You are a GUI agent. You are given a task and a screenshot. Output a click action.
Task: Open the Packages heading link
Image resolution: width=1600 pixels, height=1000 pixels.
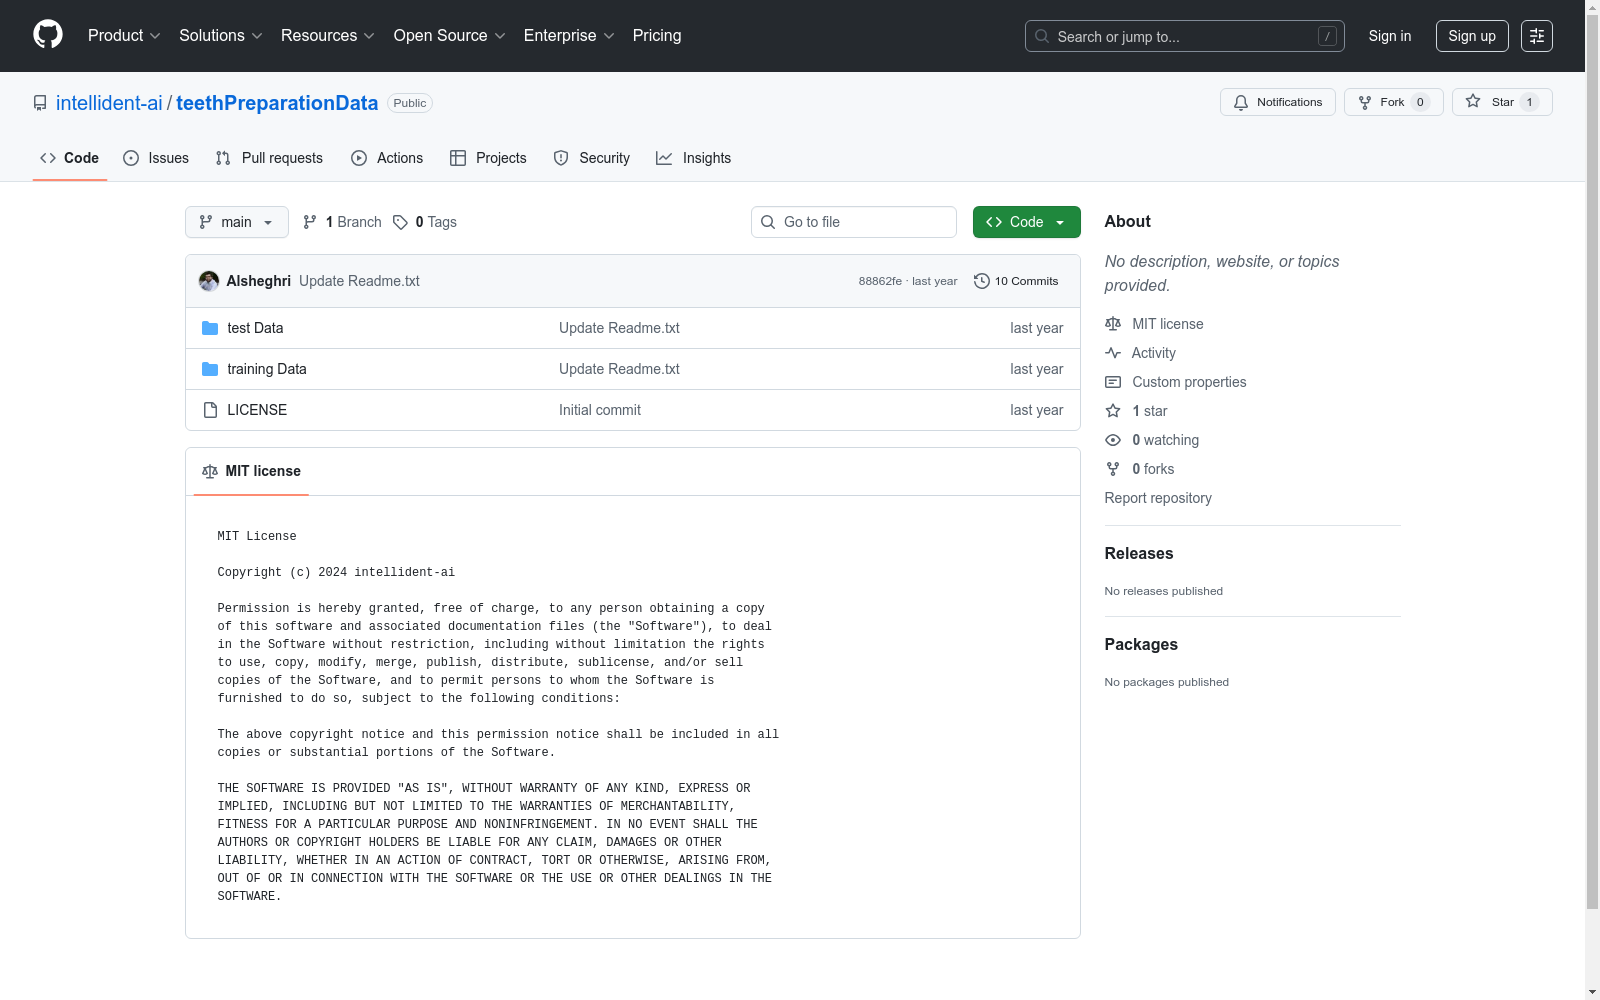point(1141,644)
